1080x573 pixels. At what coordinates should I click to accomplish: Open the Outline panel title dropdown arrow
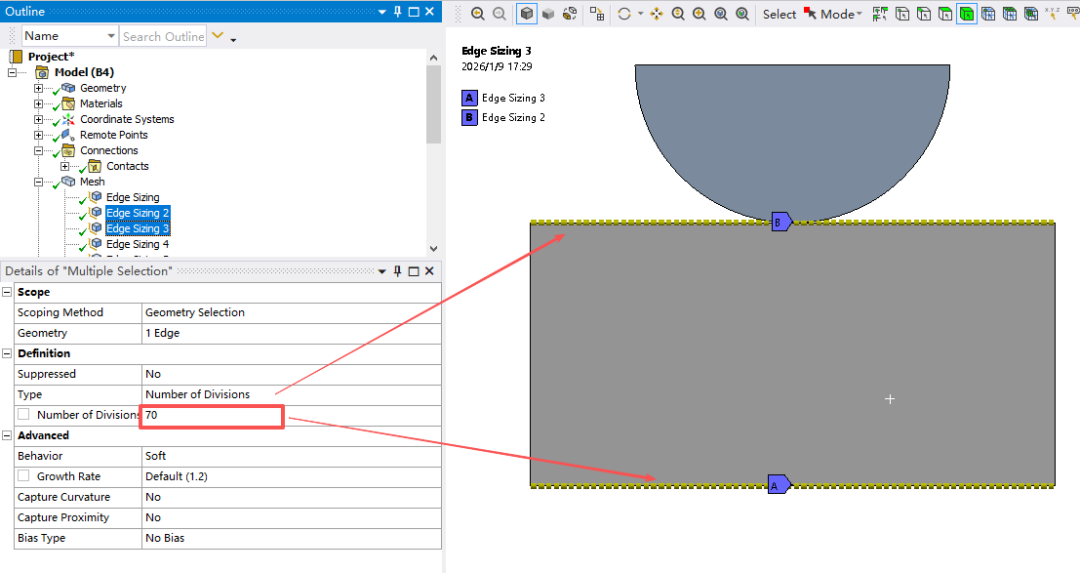coord(382,12)
